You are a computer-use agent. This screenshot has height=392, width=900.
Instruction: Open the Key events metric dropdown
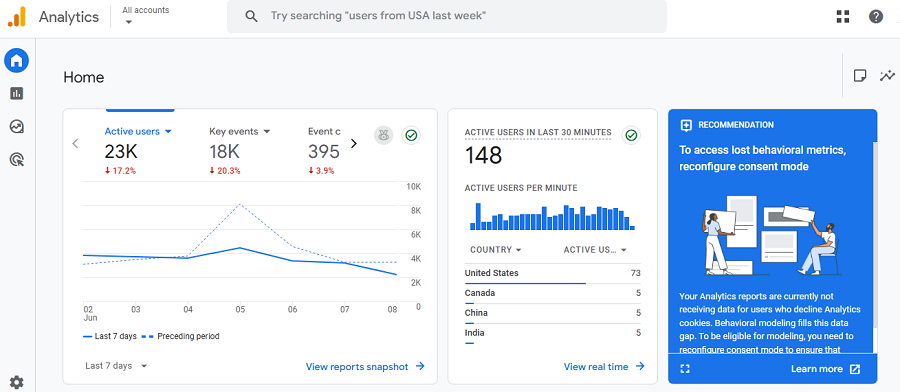[239, 131]
